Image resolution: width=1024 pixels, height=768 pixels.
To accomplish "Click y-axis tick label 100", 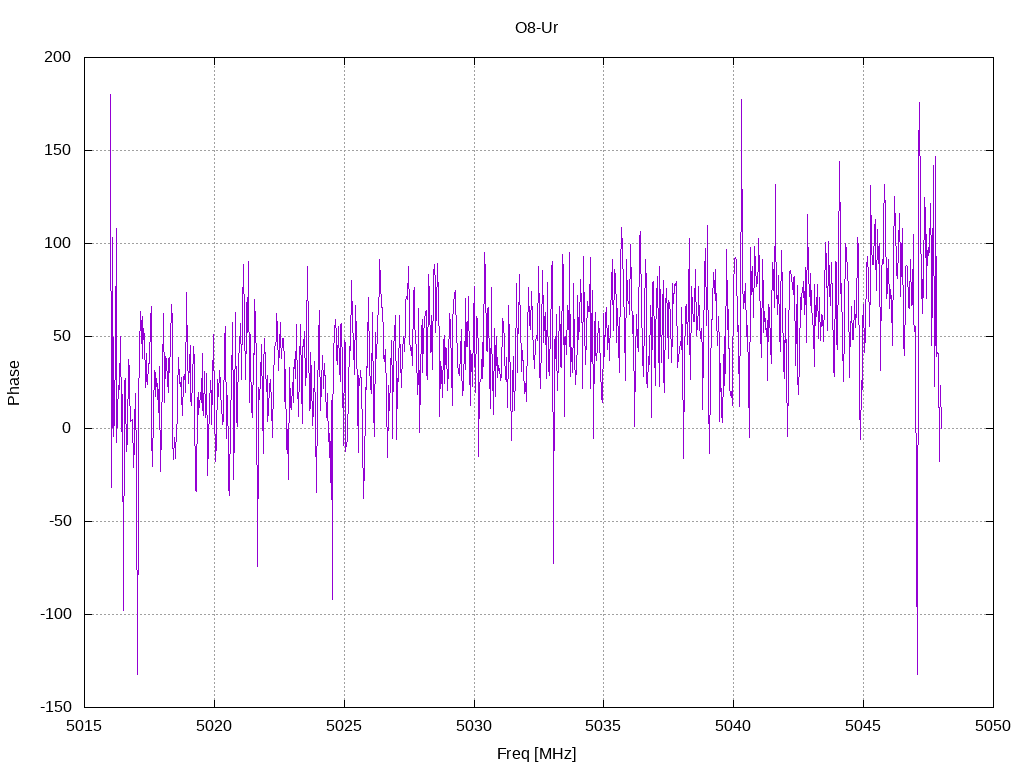I will 57,243.
